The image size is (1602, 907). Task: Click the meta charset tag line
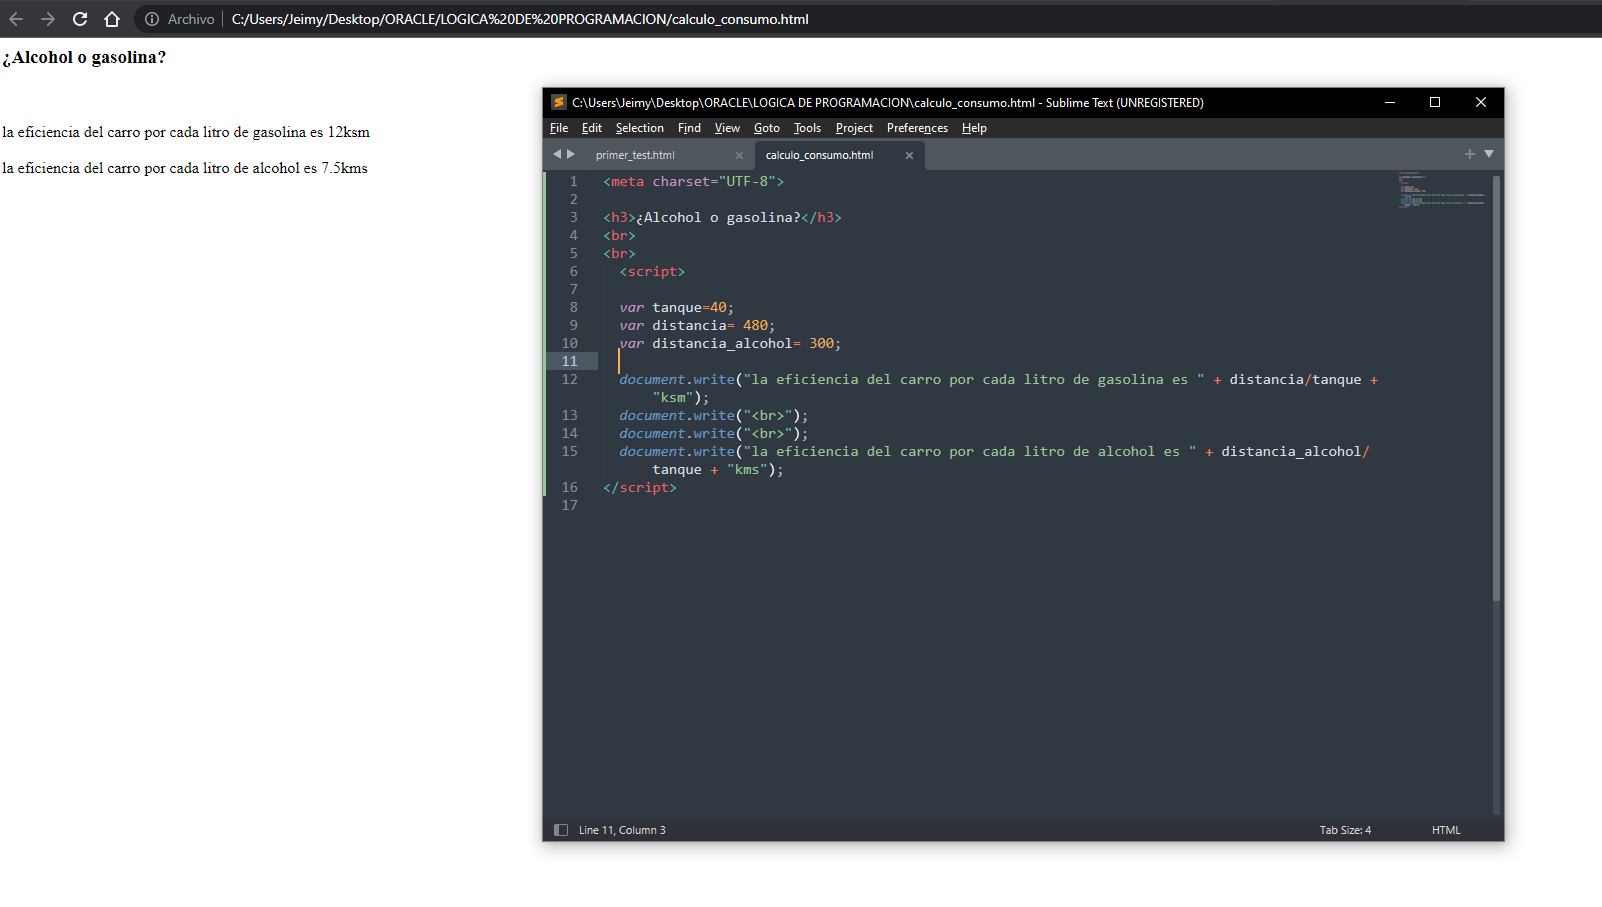point(693,181)
